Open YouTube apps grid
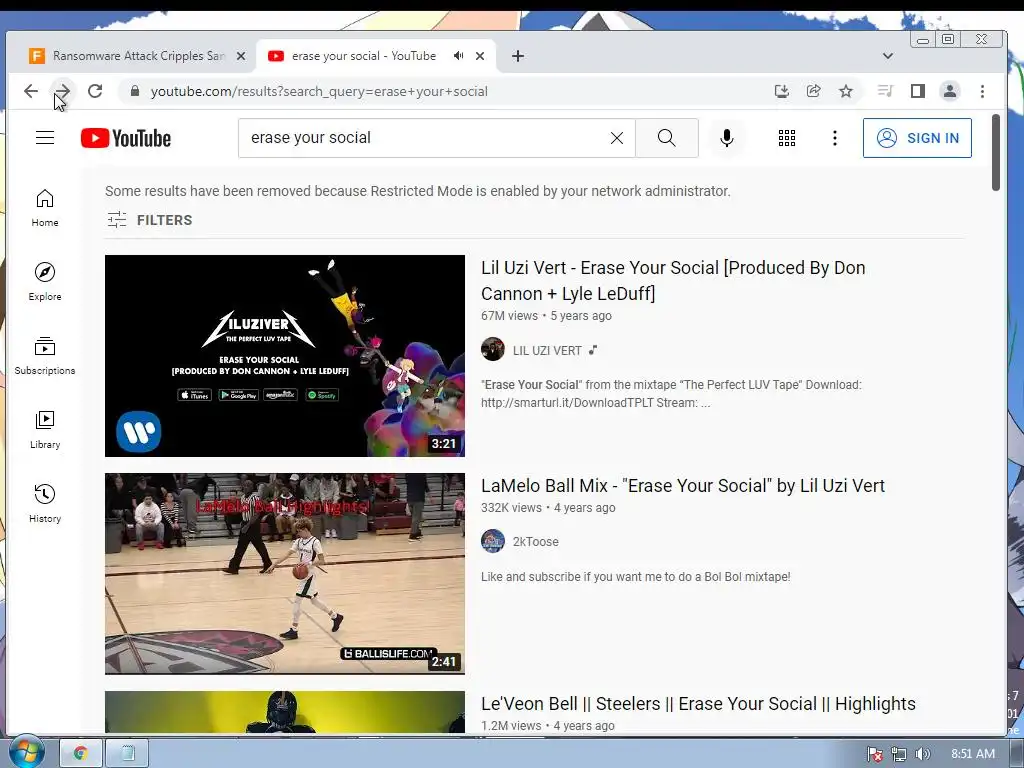 pos(787,138)
